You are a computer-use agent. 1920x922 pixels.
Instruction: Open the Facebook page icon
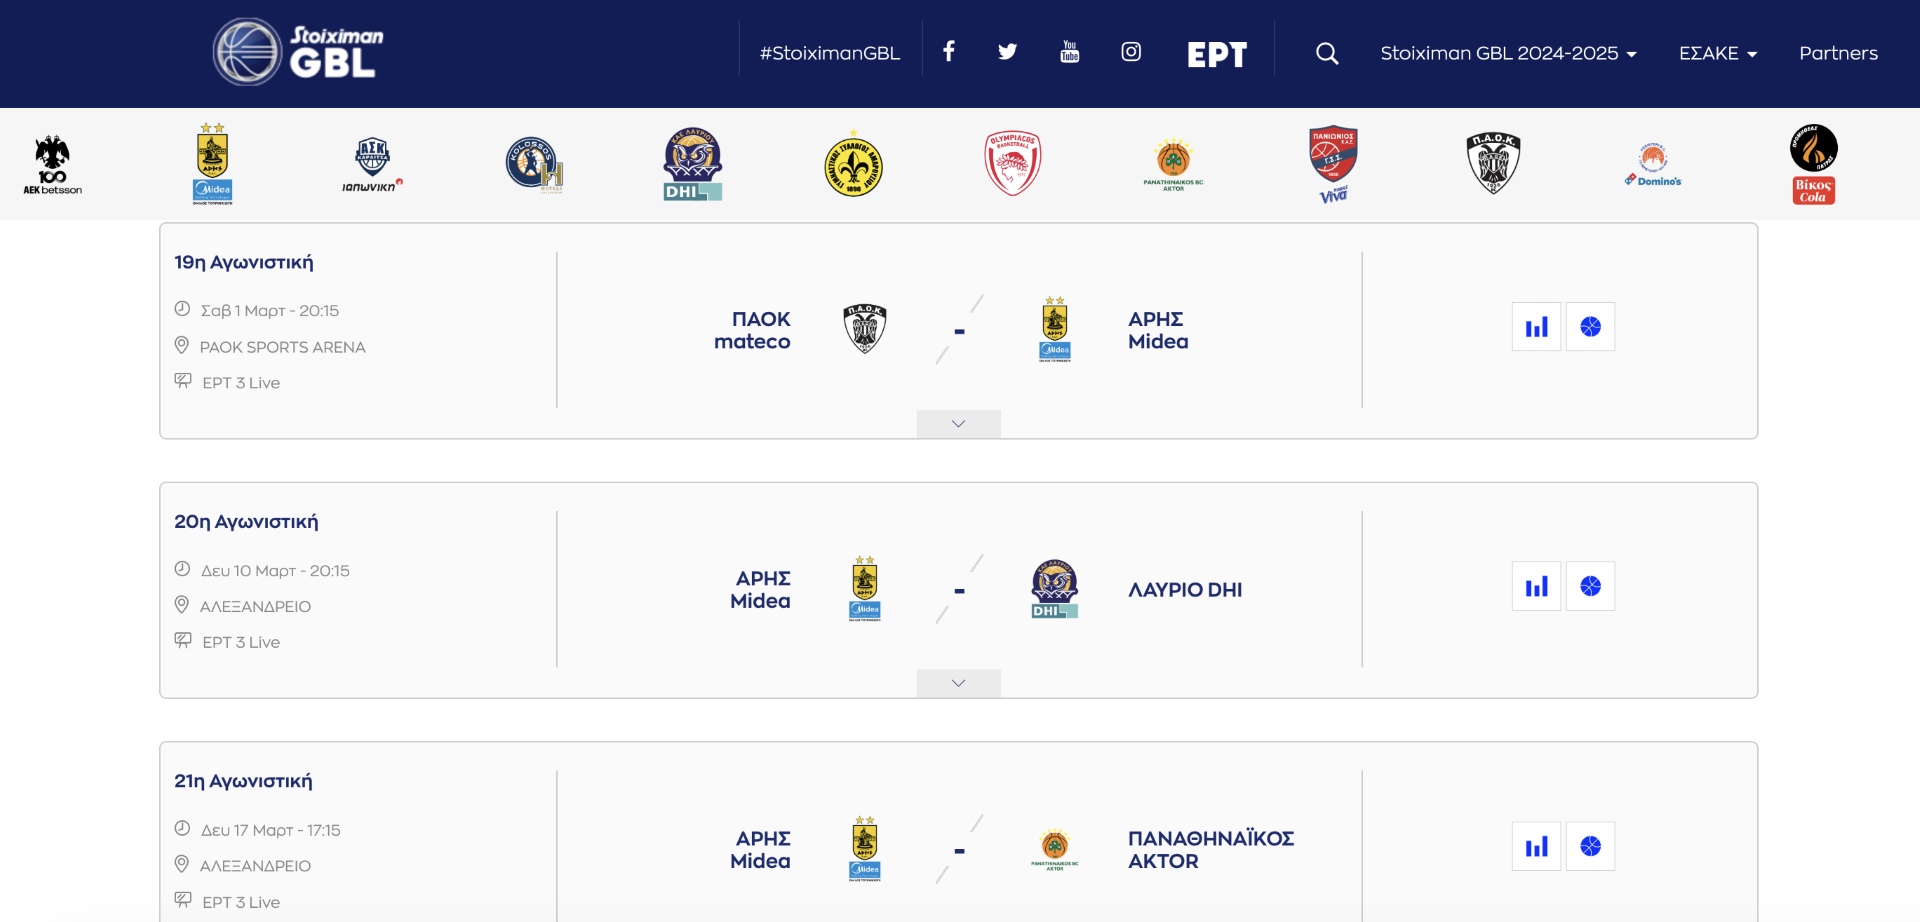tap(949, 51)
